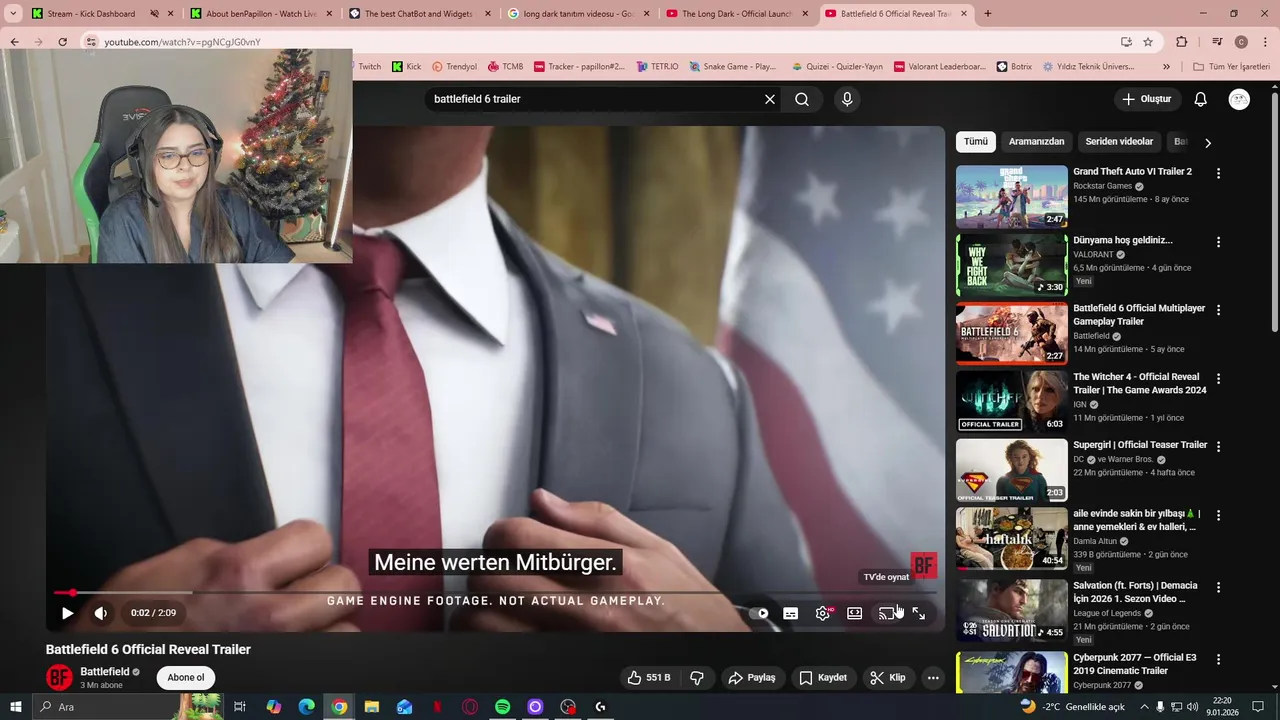Open Oluştur create menu
The width and height of the screenshot is (1280, 720).
pos(1146,99)
